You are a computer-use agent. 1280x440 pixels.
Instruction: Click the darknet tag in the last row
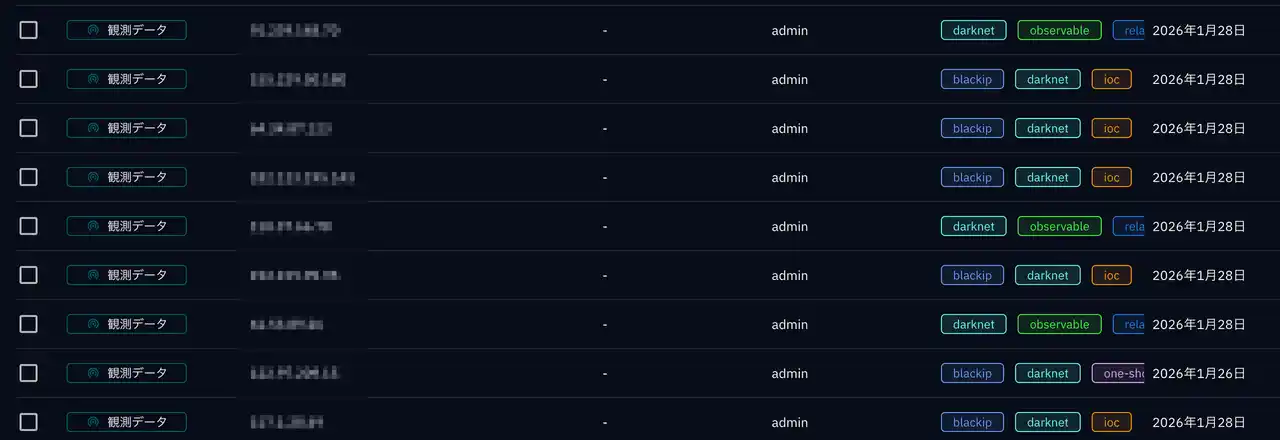coord(1047,422)
